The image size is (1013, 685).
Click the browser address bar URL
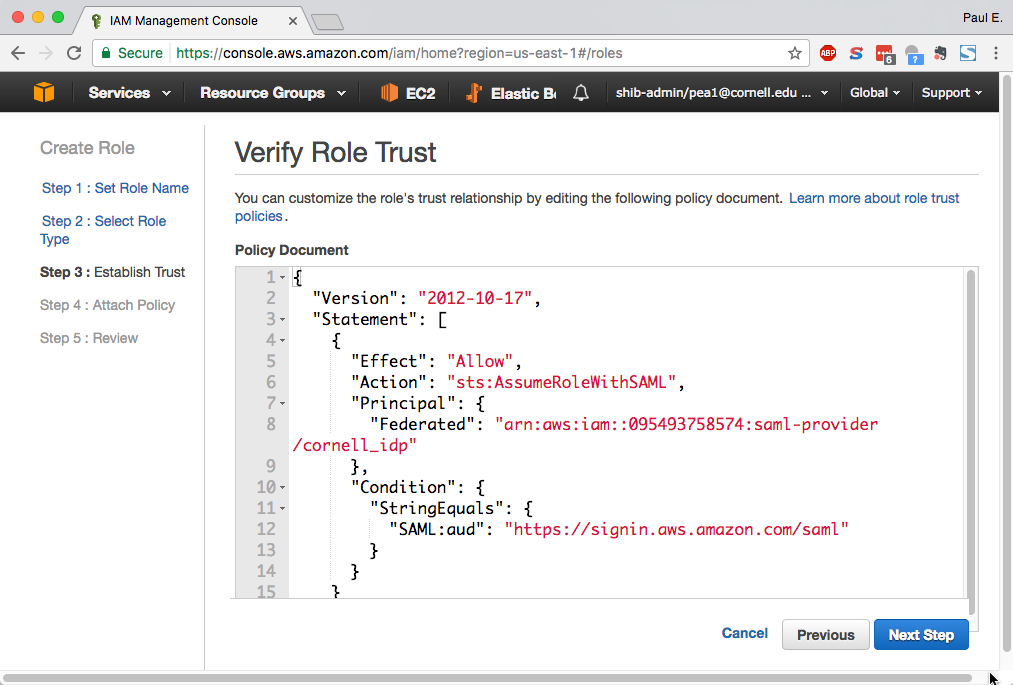coord(399,53)
